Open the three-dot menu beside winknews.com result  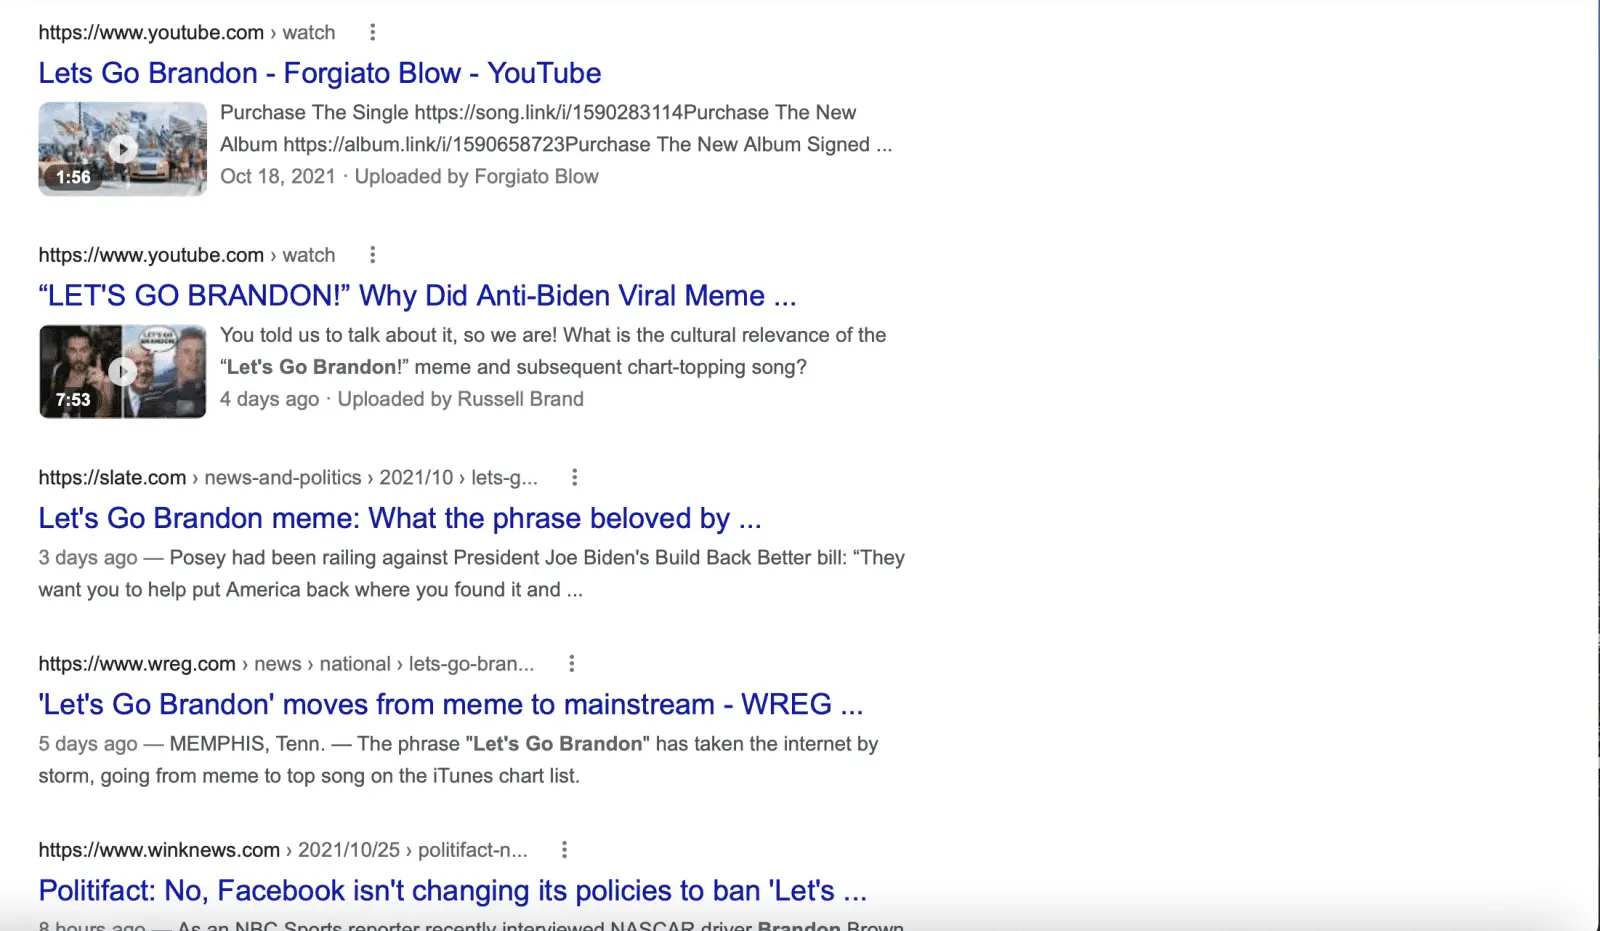[564, 849]
